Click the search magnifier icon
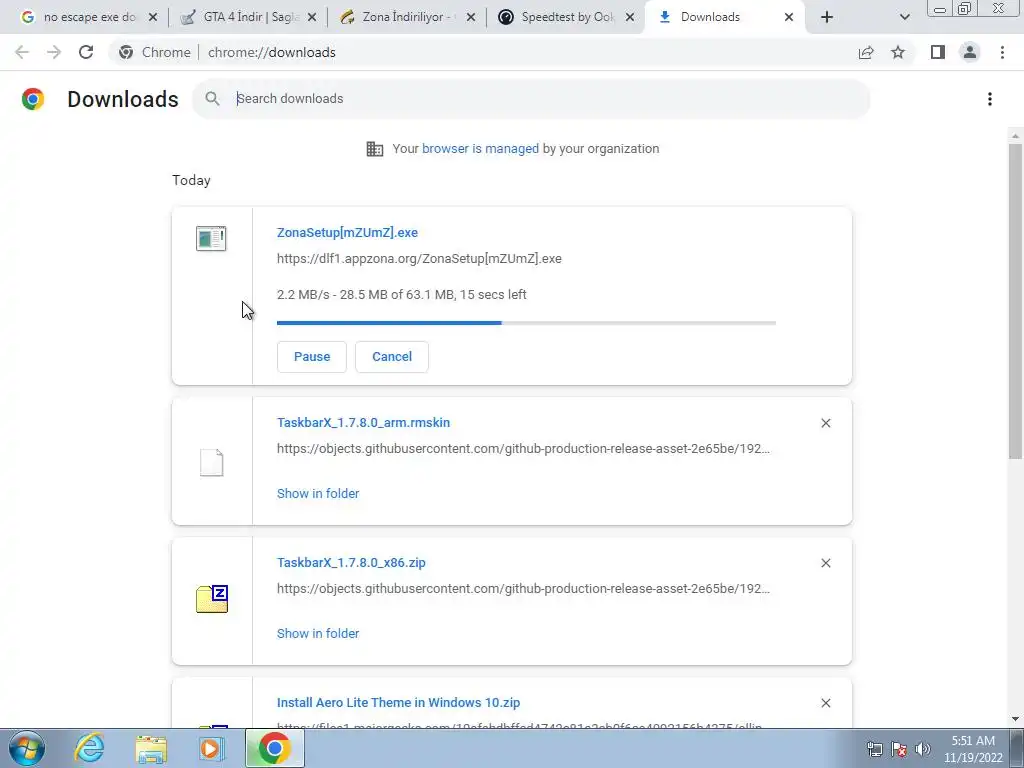 point(212,99)
